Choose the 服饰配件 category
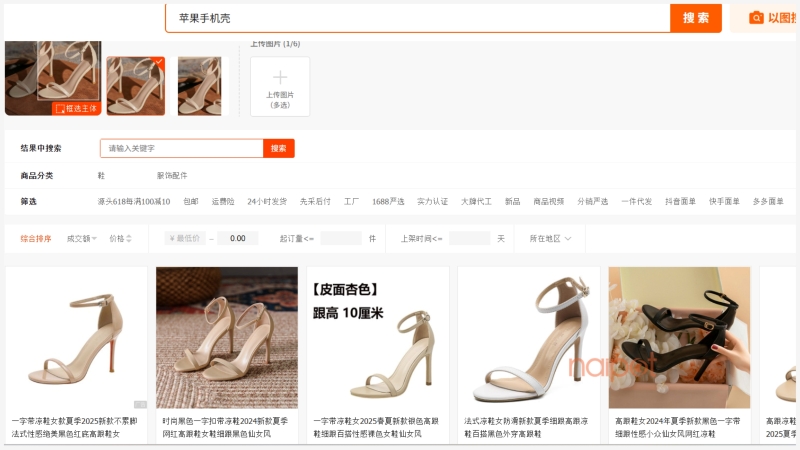 pos(172,175)
